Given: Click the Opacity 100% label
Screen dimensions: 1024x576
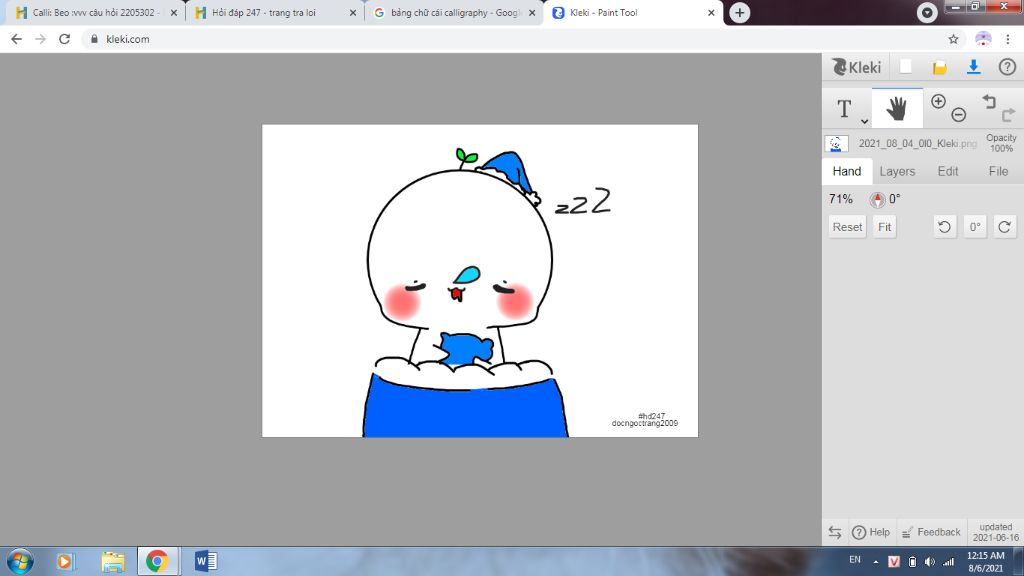Looking at the screenshot, I should pyautogui.click(x=1001, y=143).
